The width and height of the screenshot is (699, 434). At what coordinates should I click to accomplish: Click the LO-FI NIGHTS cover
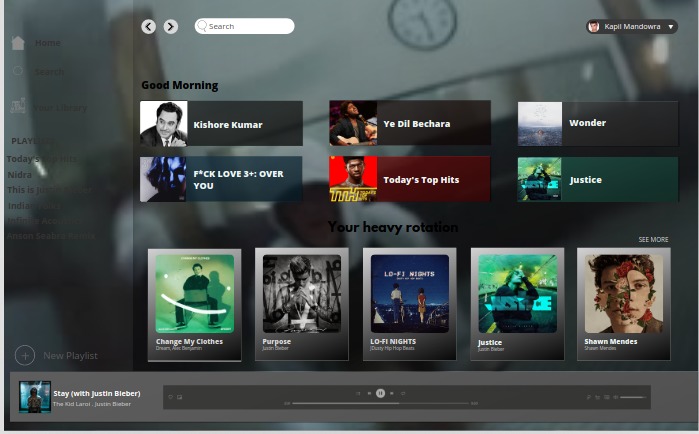pyautogui.click(x=410, y=294)
